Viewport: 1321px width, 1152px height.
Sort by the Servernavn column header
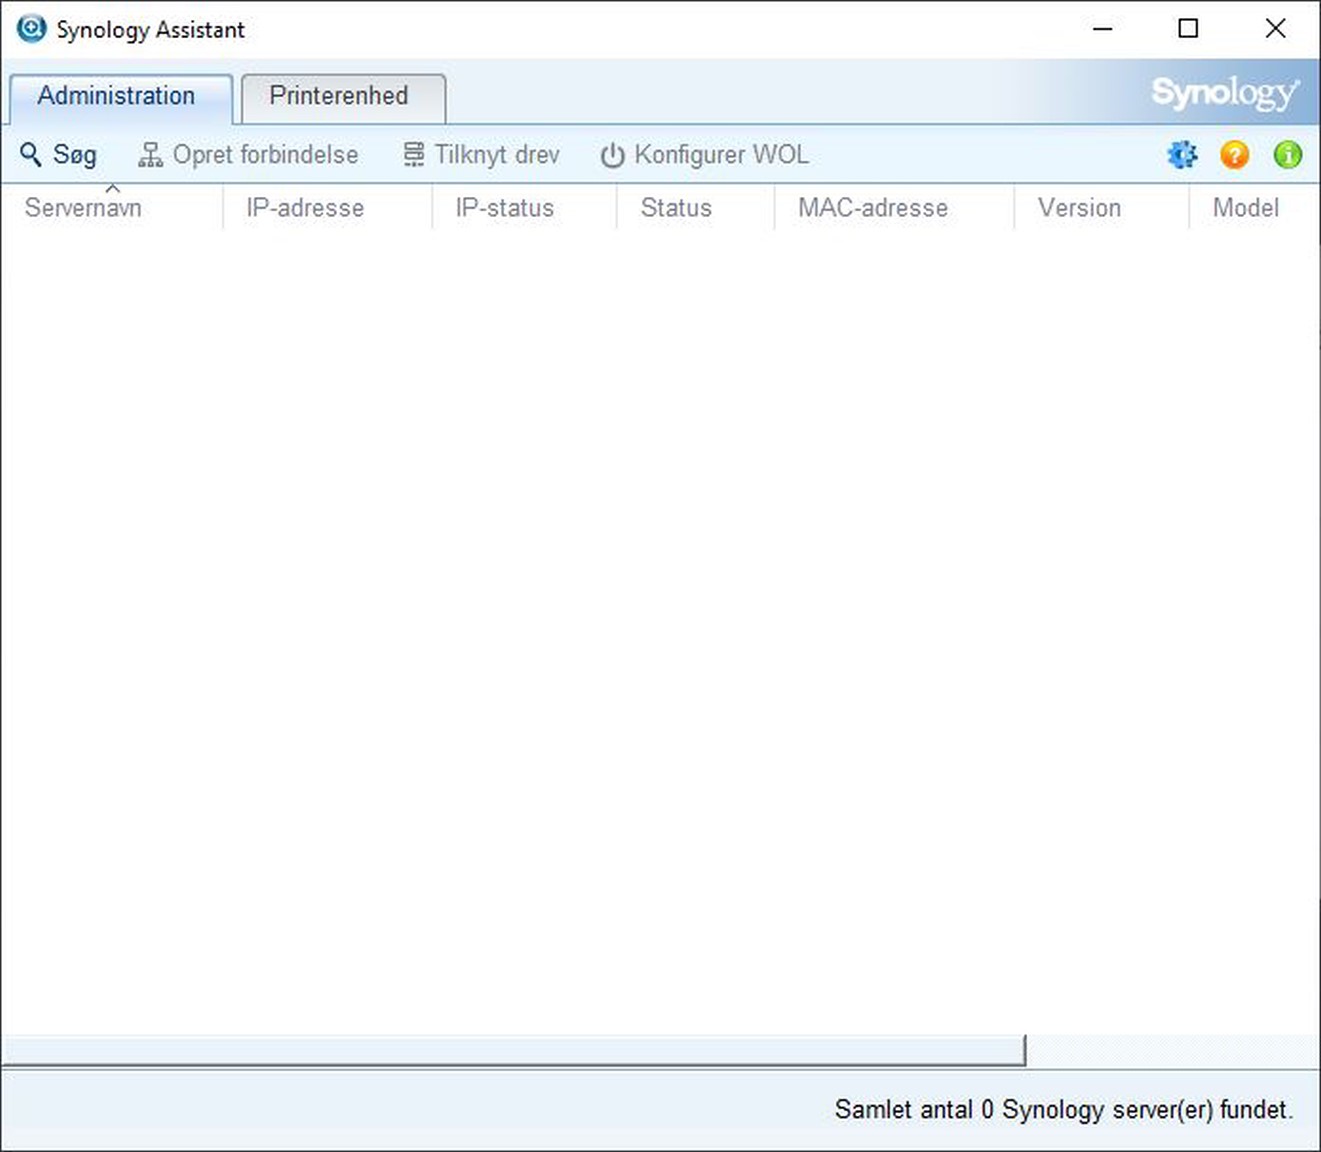point(112,207)
